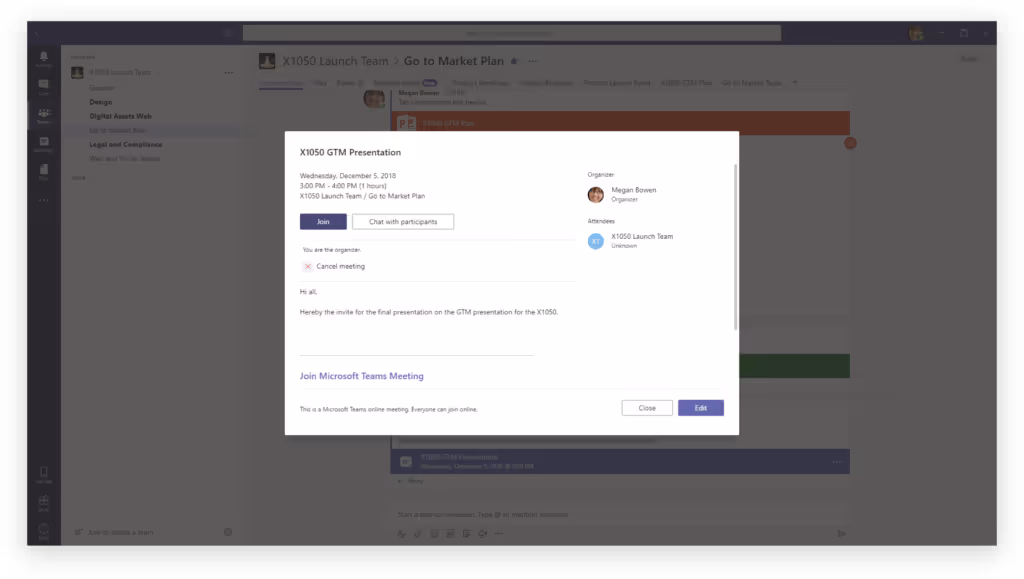Image resolution: width=1024 pixels, height=579 pixels.
Task: Open Activity bell in left rail
Action: pos(44,59)
